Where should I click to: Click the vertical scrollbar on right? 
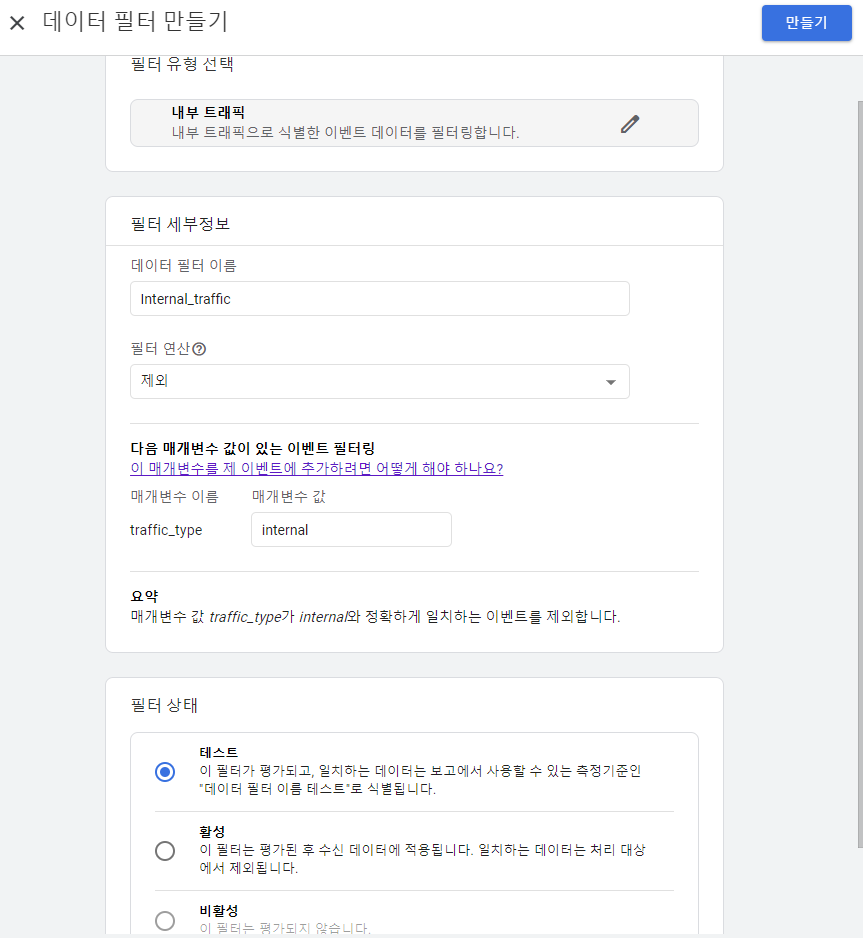[x=860, y=474]
